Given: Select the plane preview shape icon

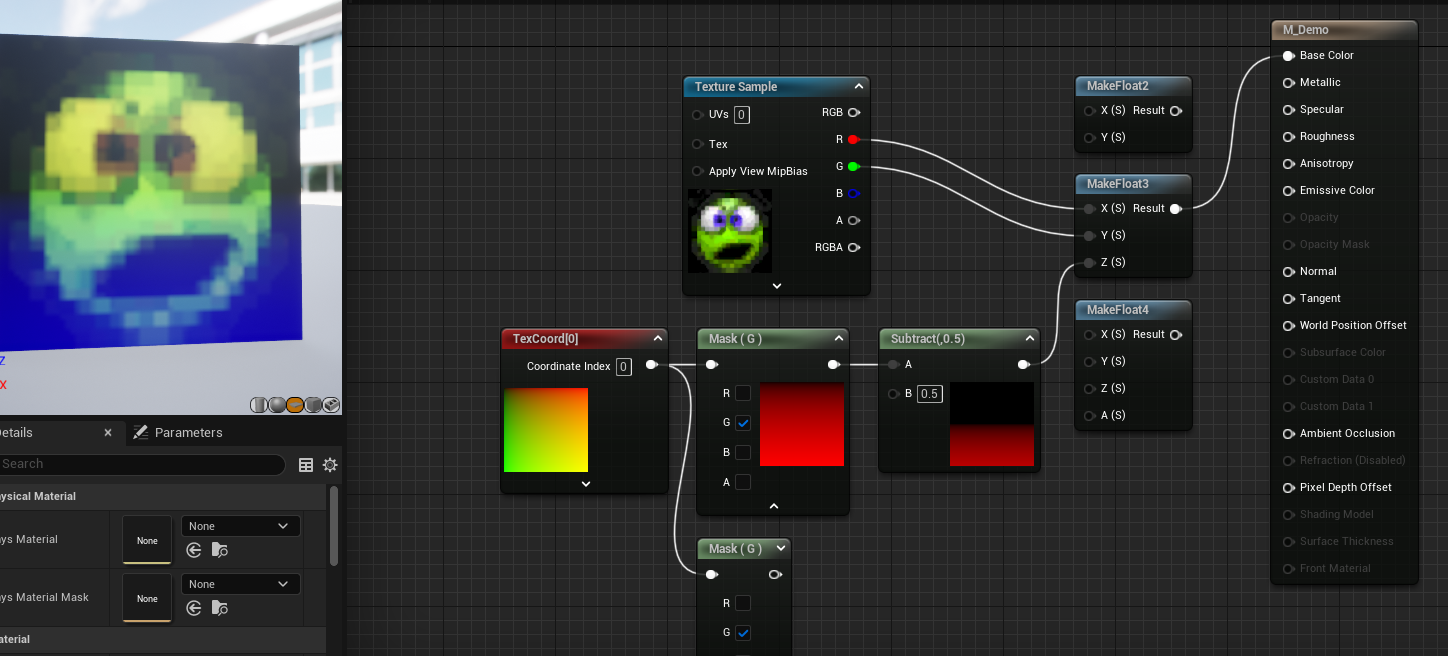Looking at the screenshot, I should [295, 405].
